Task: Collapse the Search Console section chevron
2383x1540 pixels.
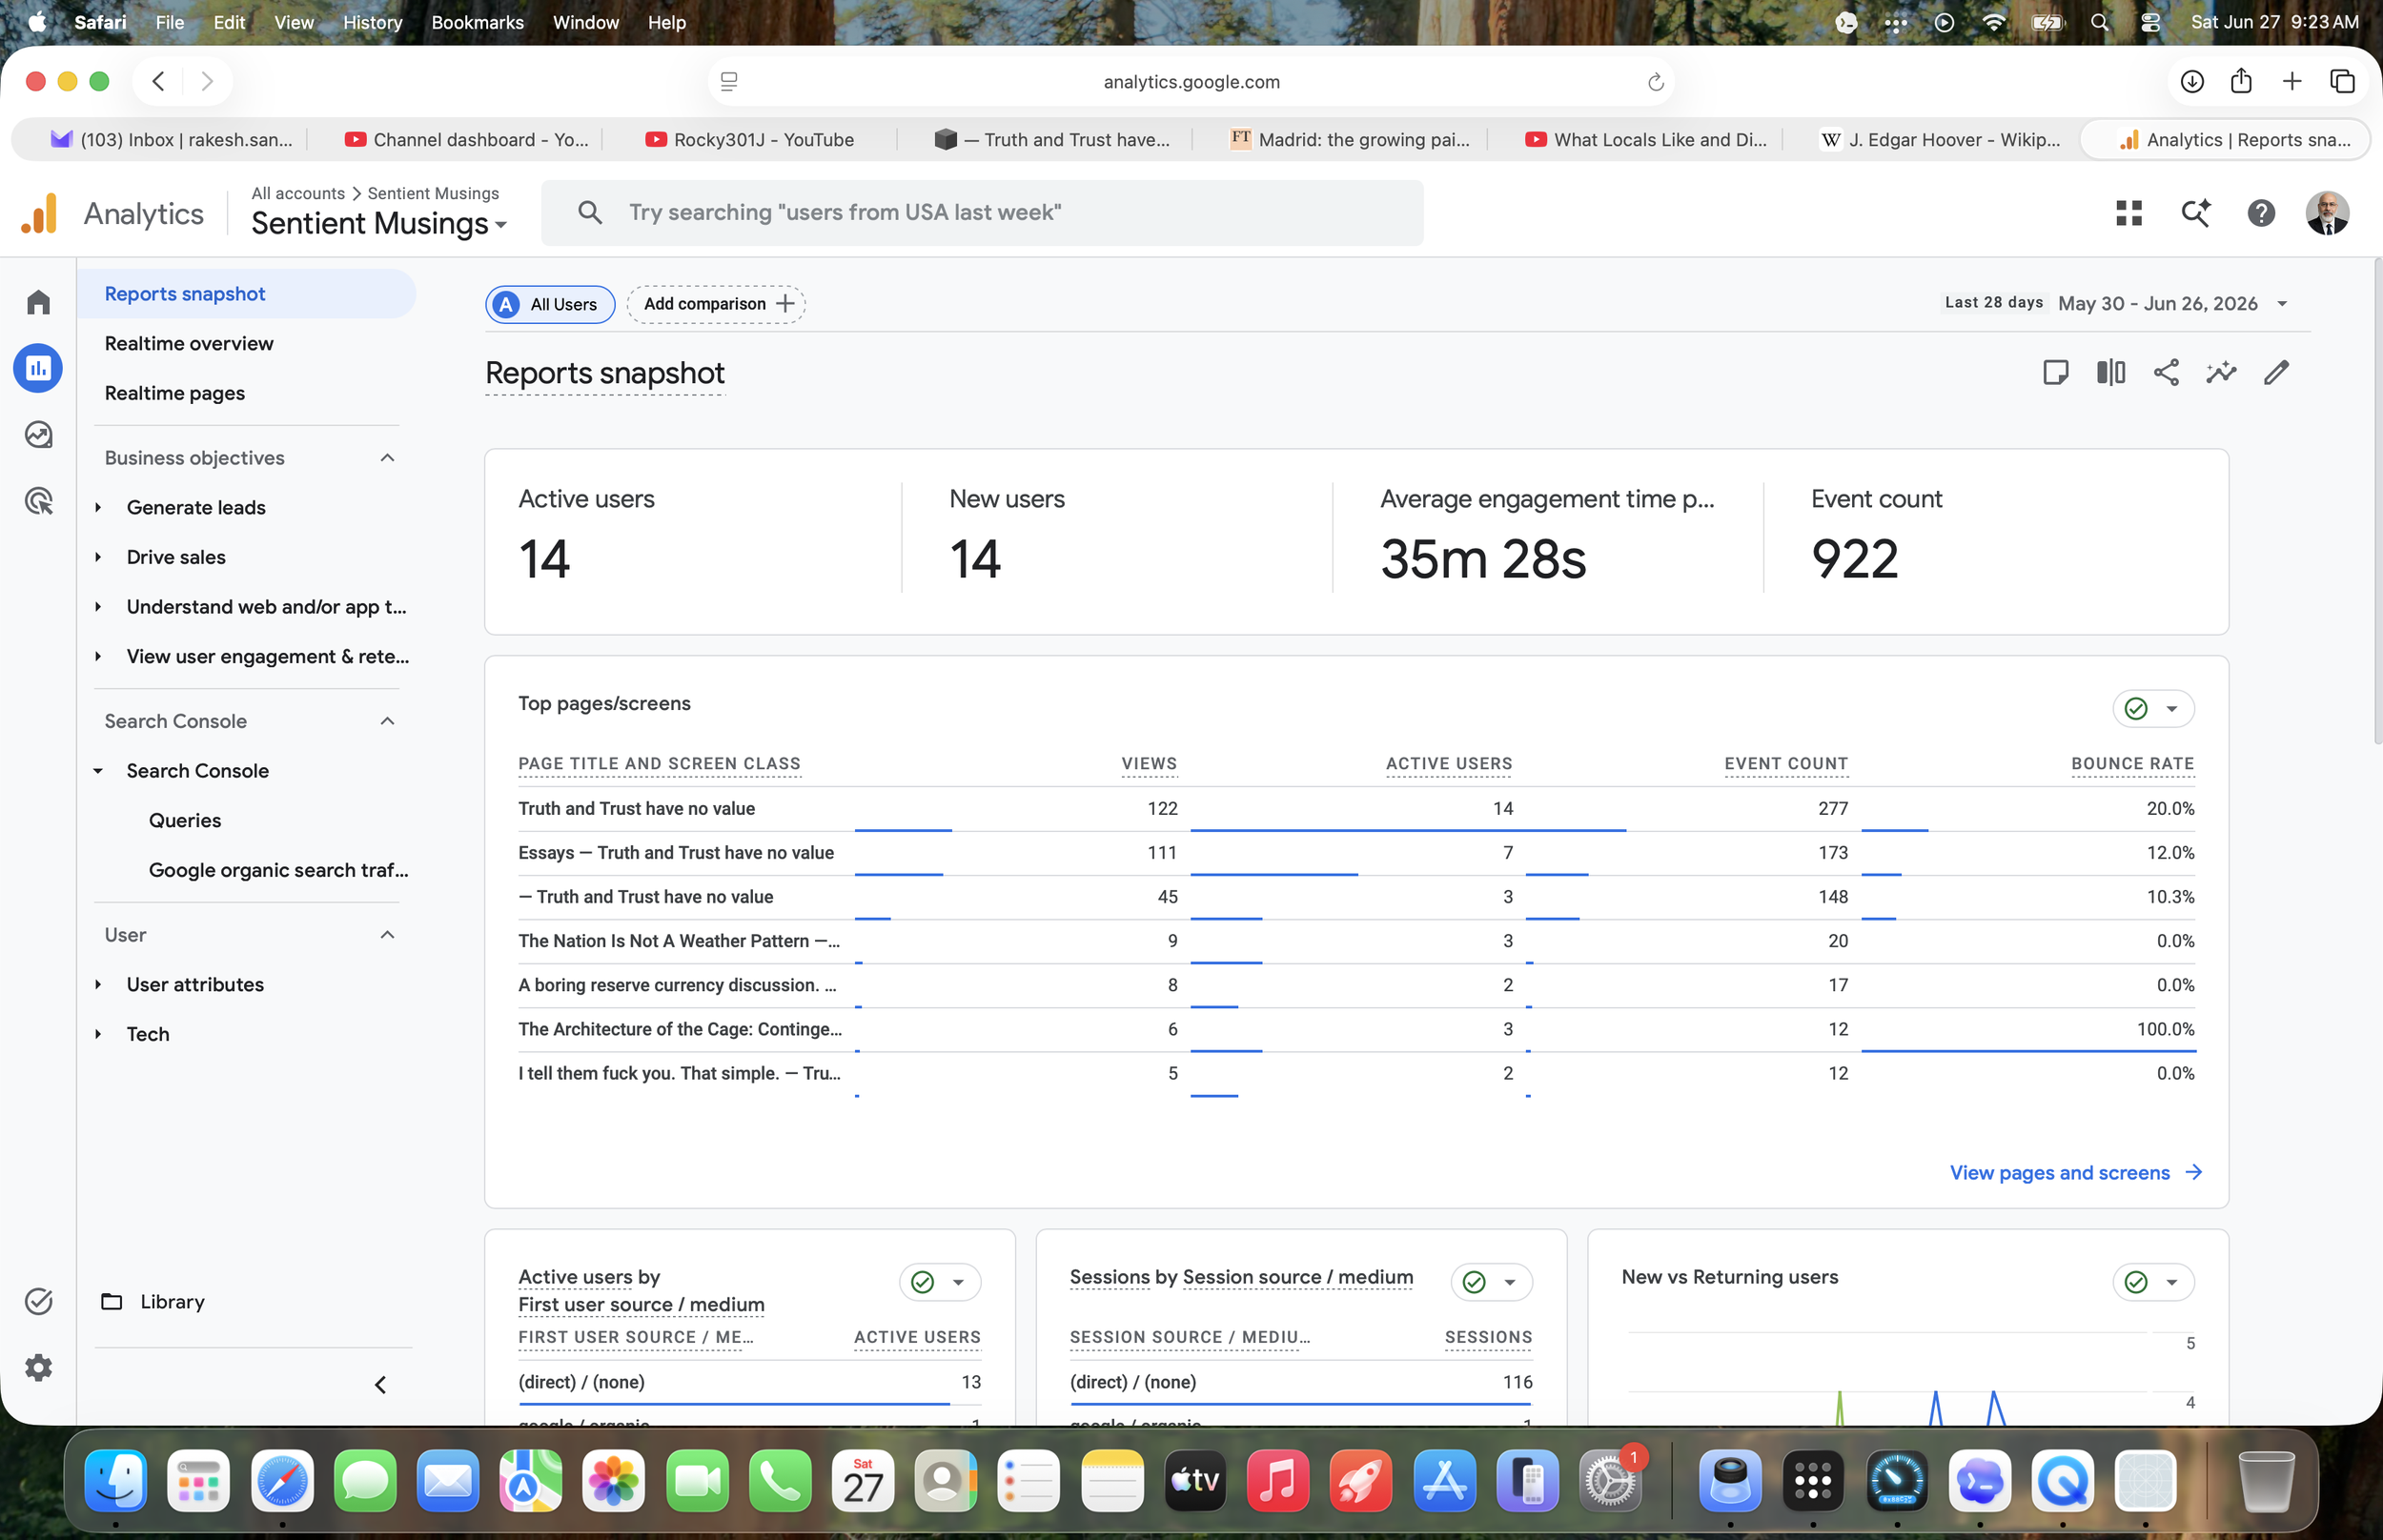Action: (387, 721)
